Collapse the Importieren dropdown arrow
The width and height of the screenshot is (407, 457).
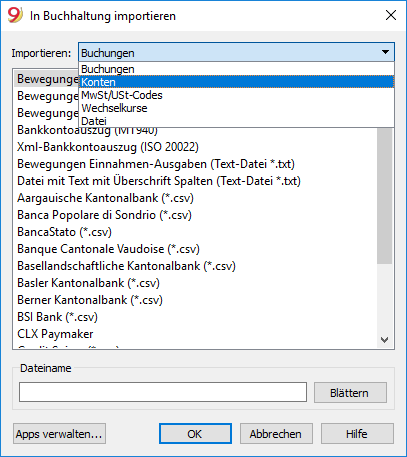(x=385, y=52)
